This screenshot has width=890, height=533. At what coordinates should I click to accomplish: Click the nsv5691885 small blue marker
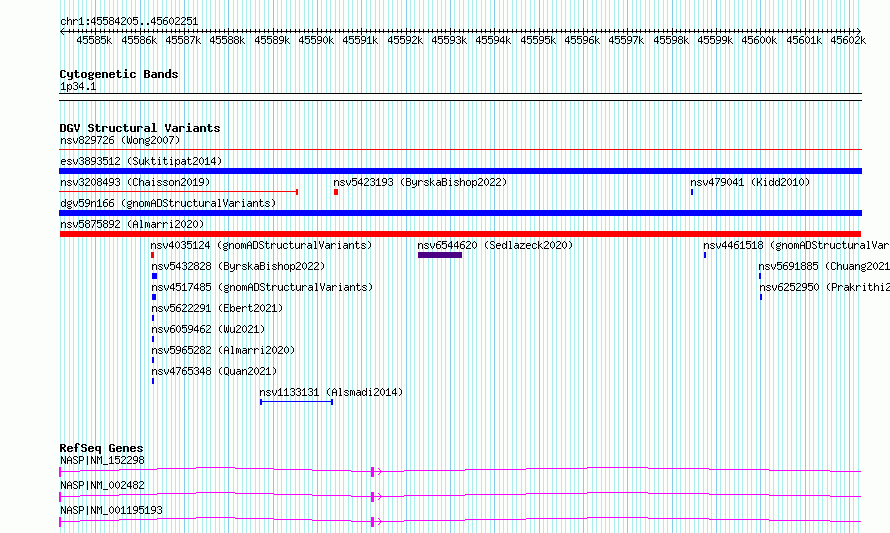[760, 276]
